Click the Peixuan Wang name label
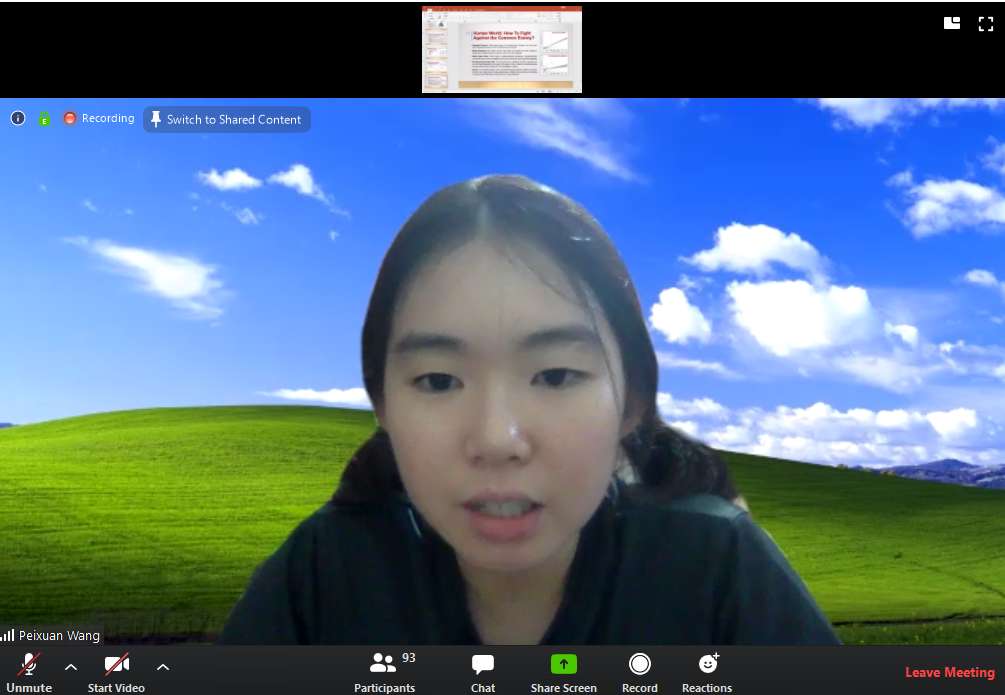1005x695 pixels. (59, 635)
